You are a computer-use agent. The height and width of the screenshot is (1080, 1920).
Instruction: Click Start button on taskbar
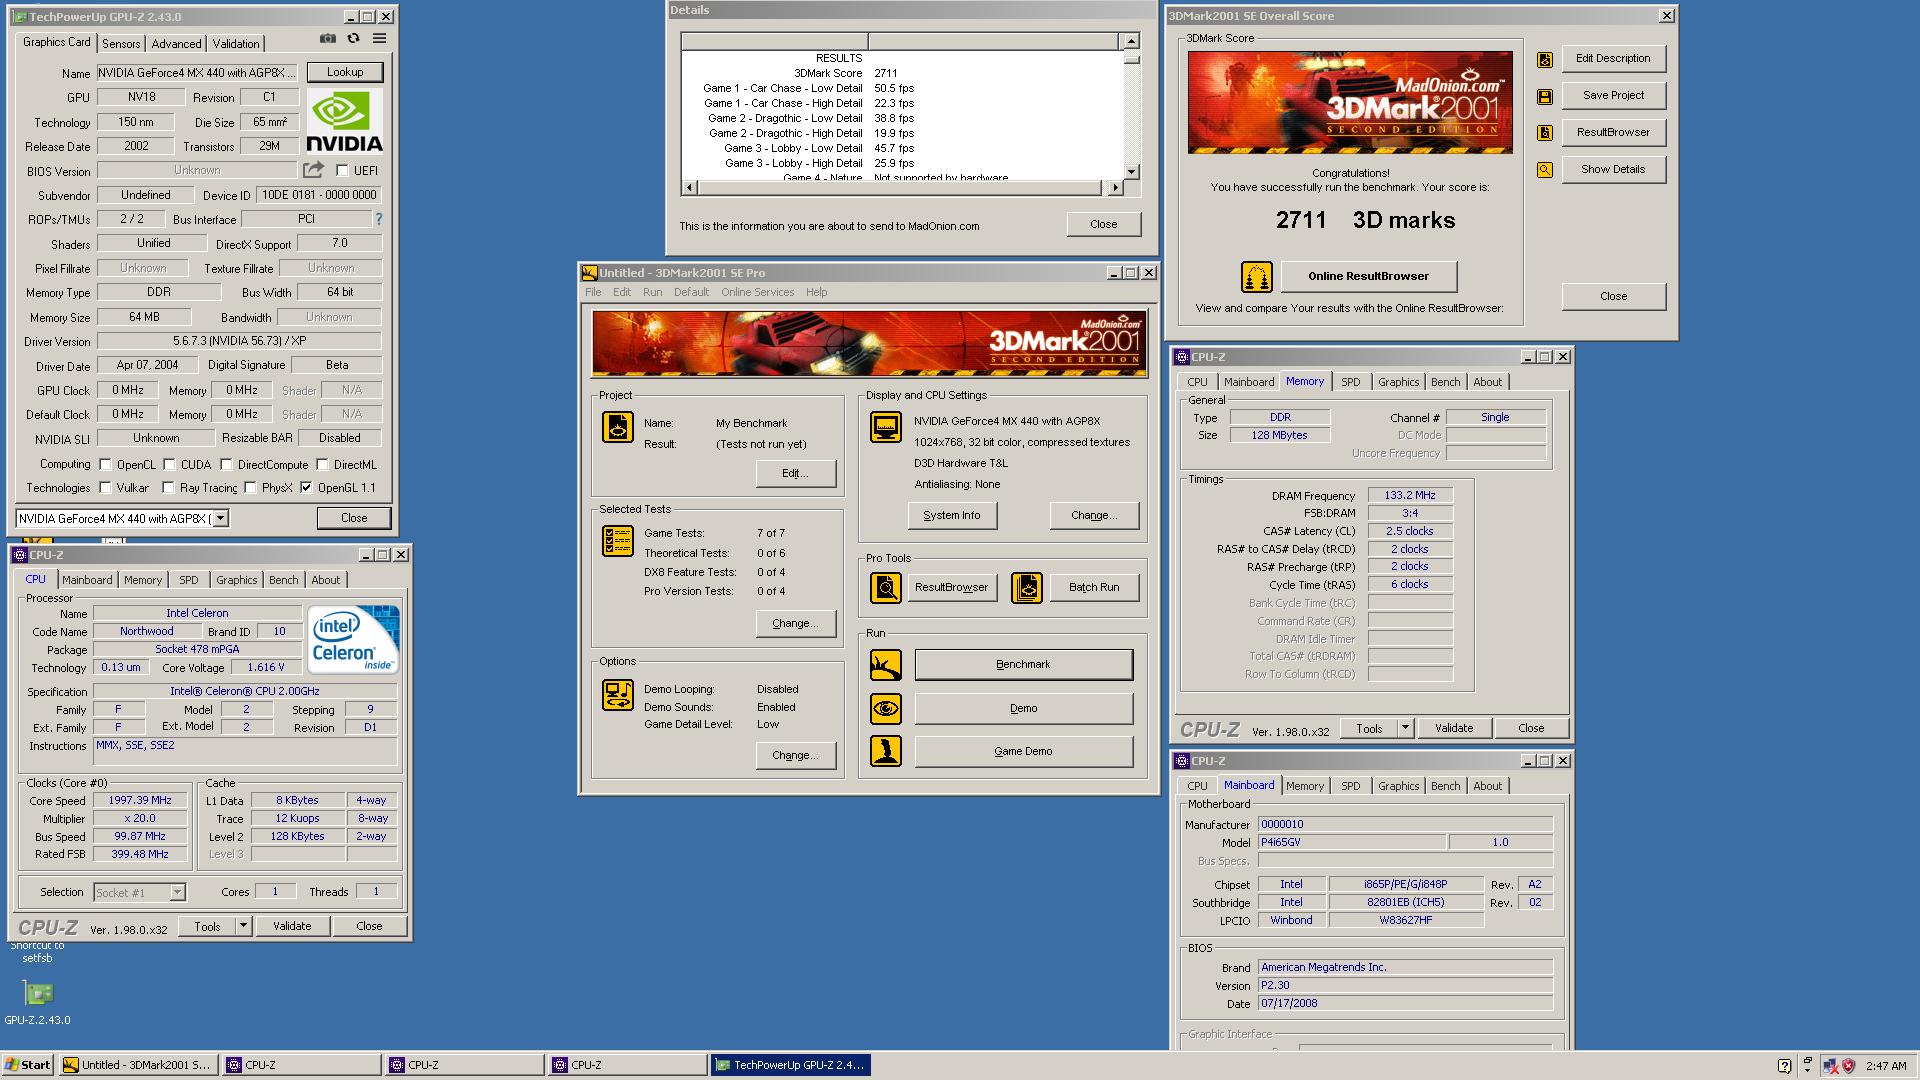27,1065
